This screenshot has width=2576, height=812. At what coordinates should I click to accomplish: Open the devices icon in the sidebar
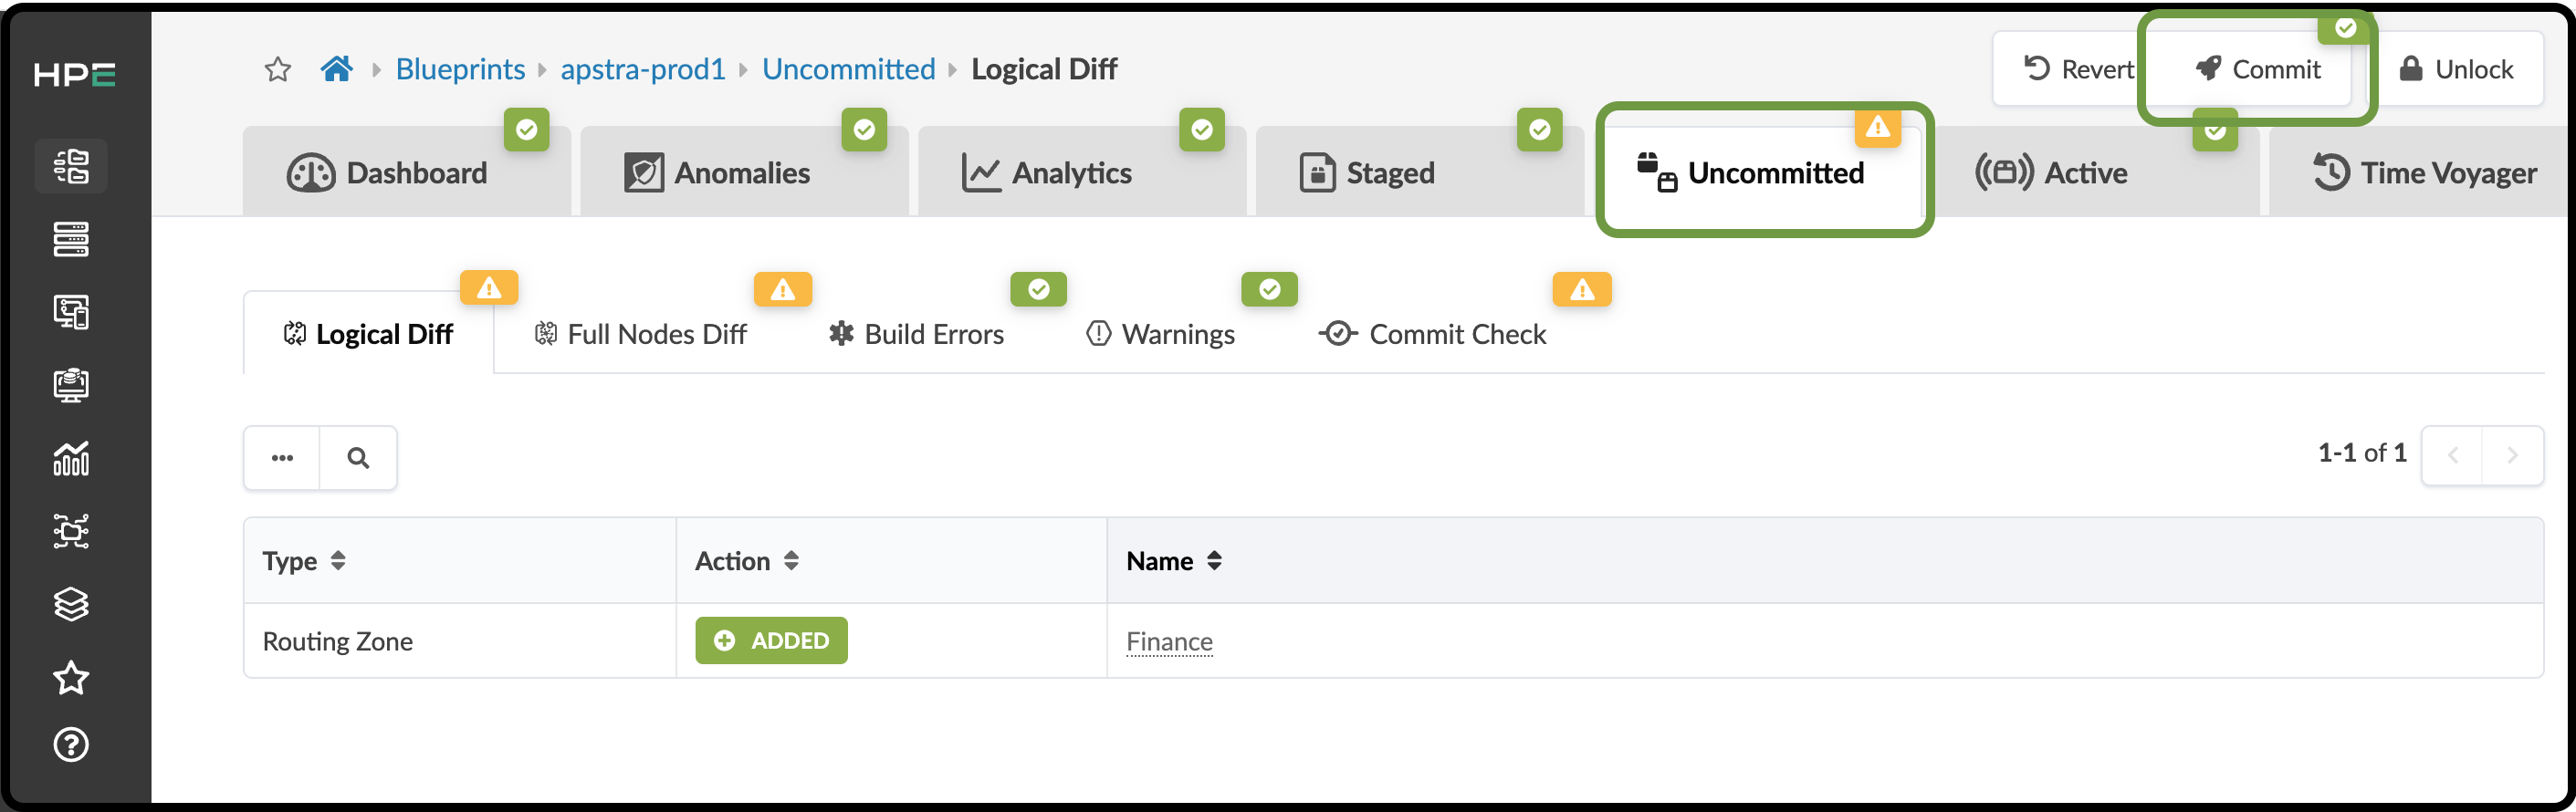pyautogui.click(x=71, y=312)
